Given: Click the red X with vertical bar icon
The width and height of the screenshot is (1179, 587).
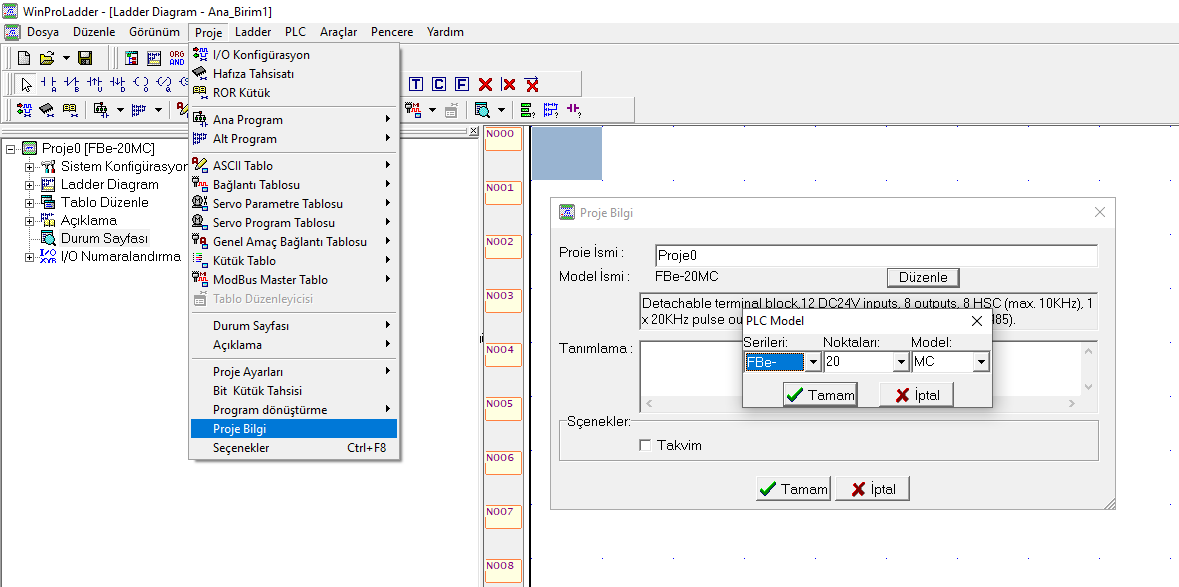Looking at the screenshot, I should (509, 84).
